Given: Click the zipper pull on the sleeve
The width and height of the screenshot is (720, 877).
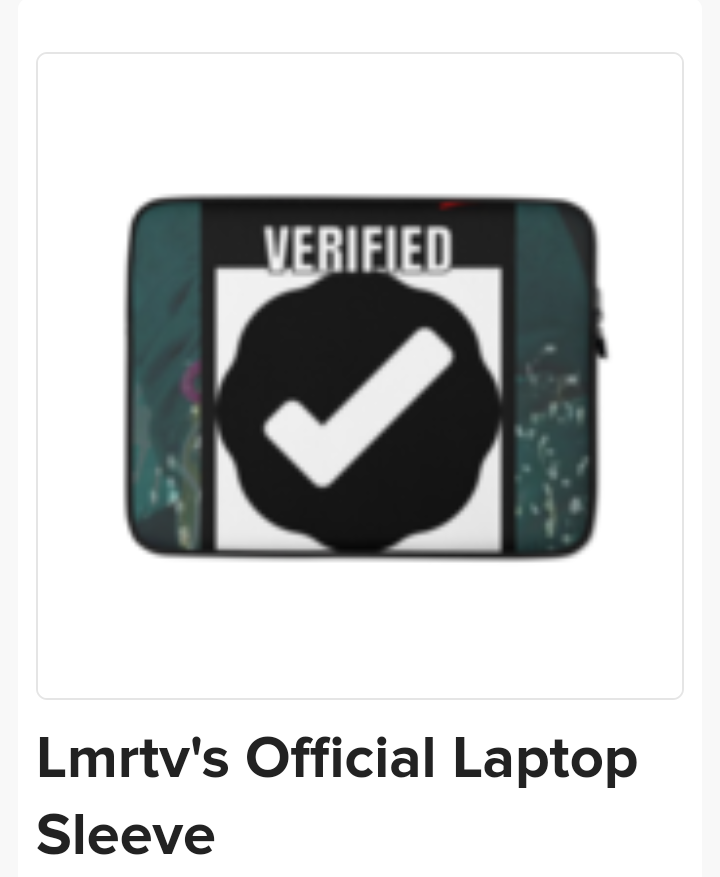Looking at the screenshot, I should (600, 324).
